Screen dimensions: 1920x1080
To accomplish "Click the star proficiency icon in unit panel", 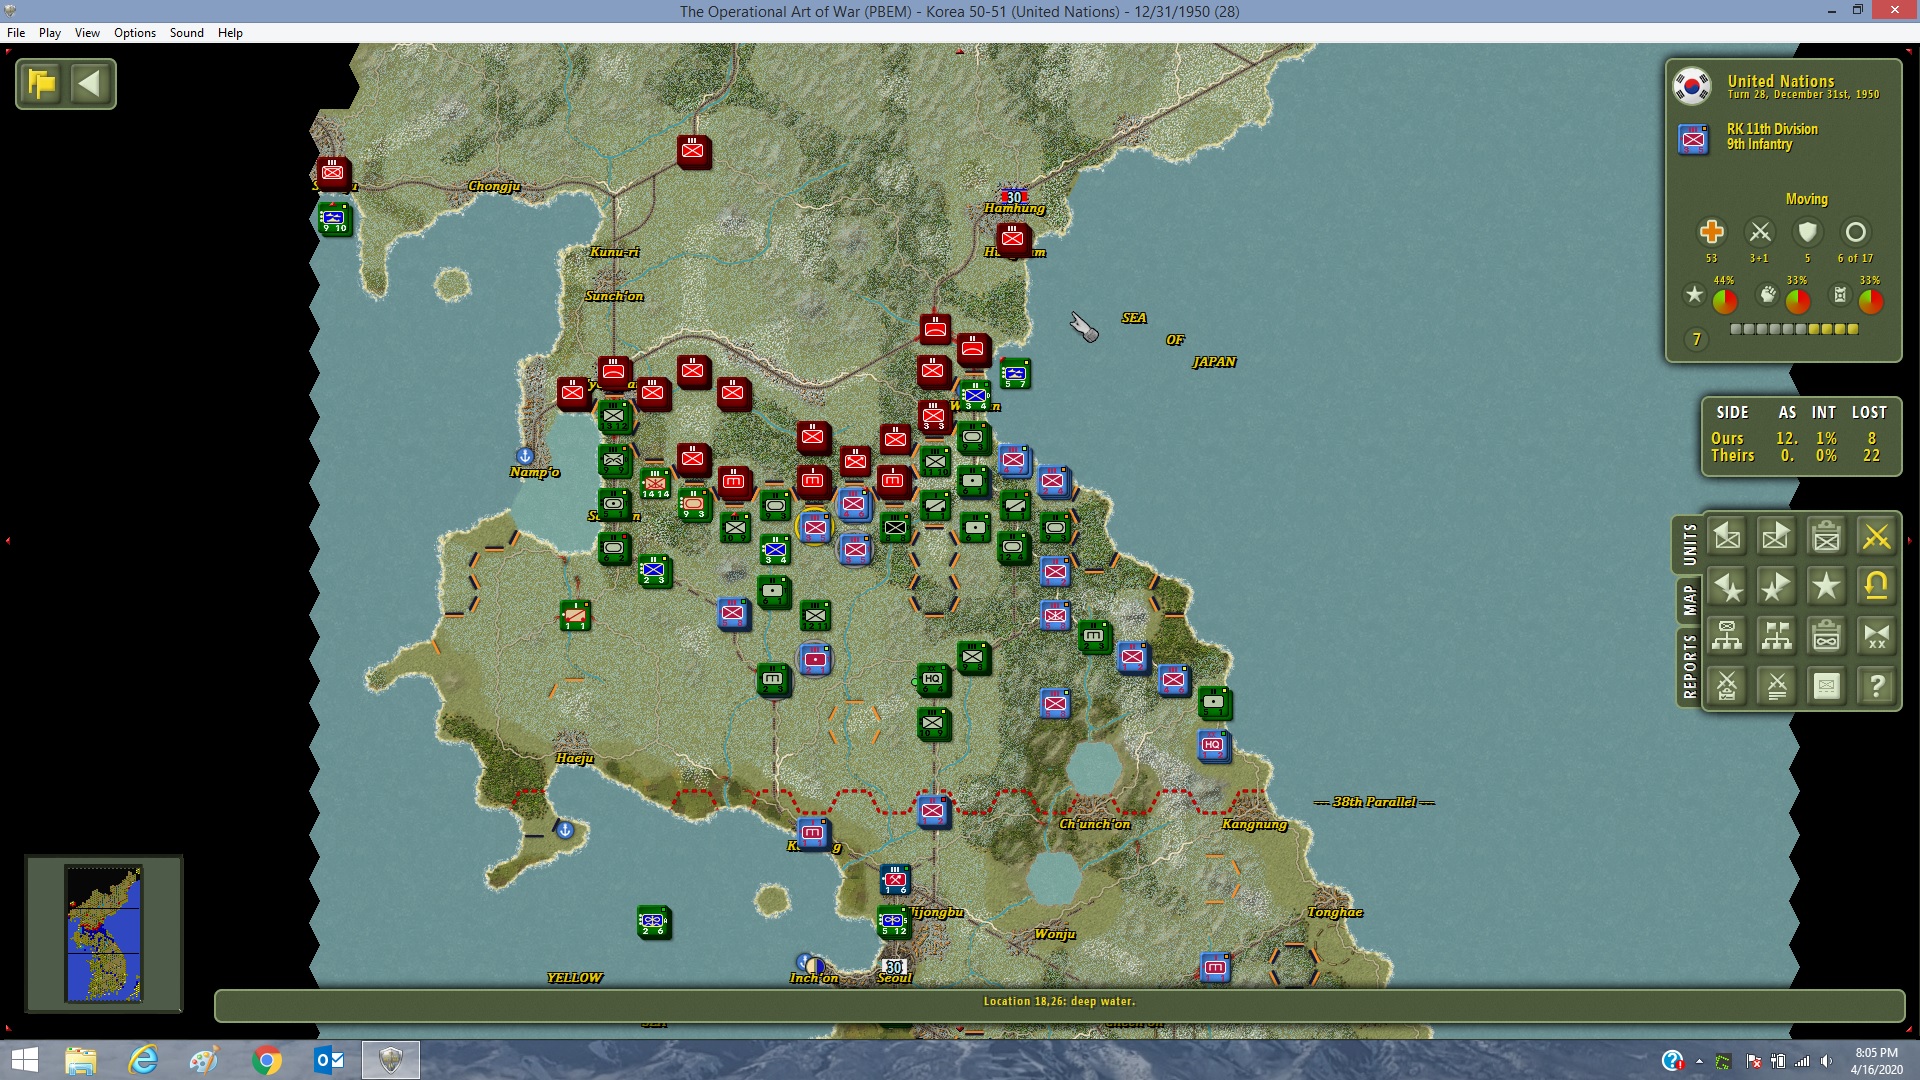I will tap(1694, 295).
